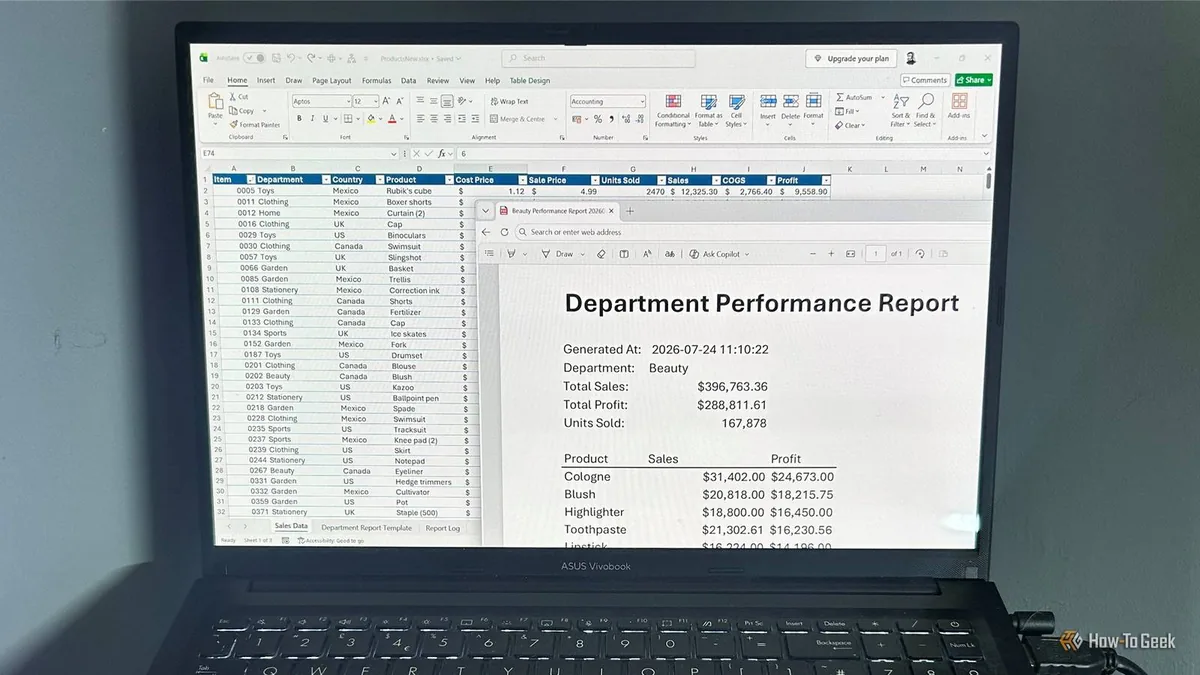The image size is (1200, 675).
Task: Expand the Accounting number format dropdown
Action: 641,102
